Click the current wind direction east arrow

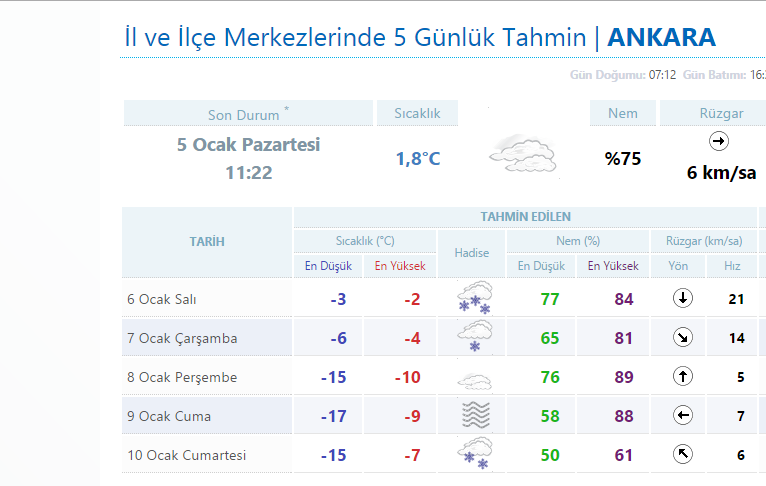click(x=719, y=141)
